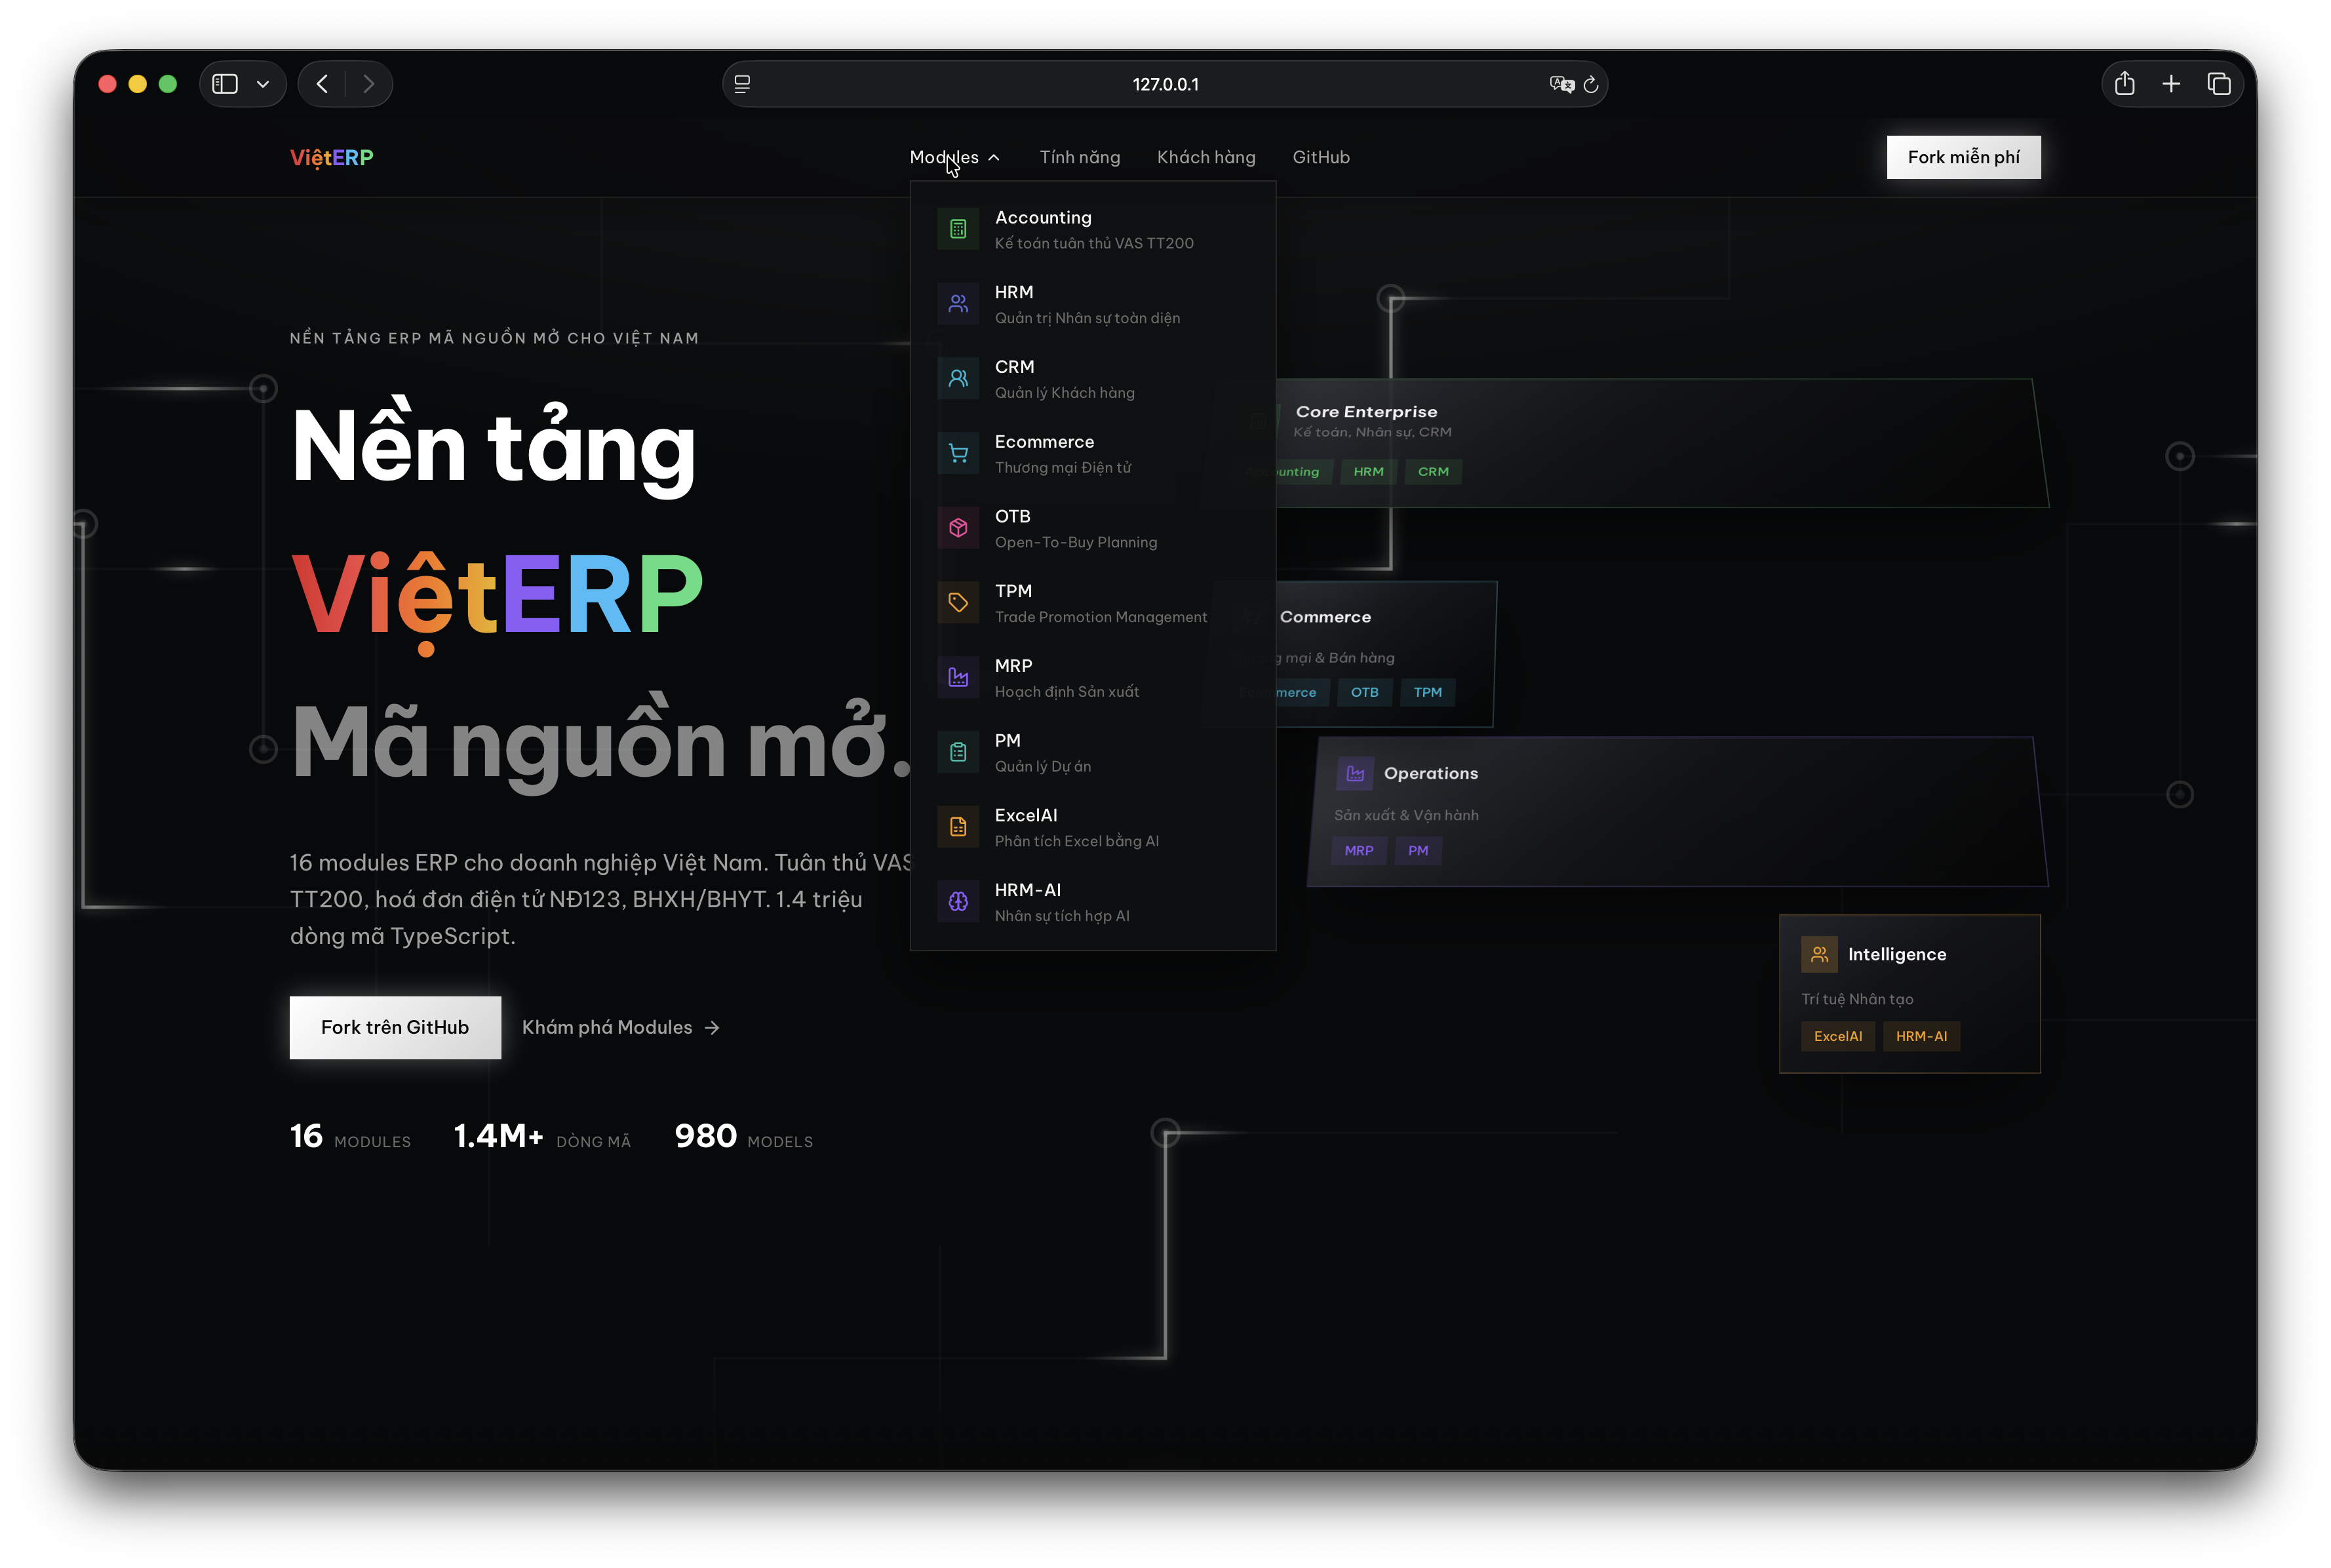Open the sidebar options chevron dropdown

pyautogui.click(x=263, y=84)
